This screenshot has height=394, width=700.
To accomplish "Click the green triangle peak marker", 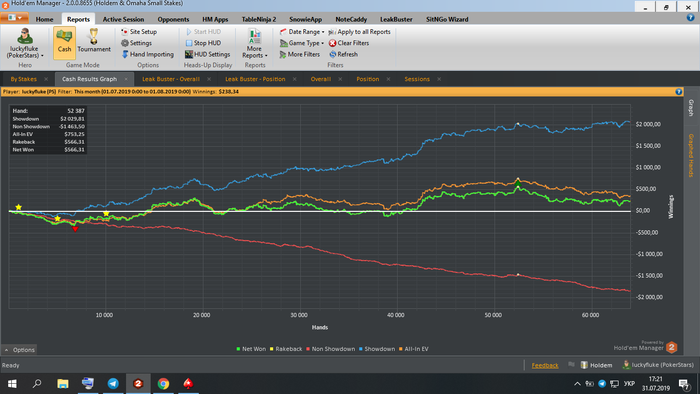I will click(x=518, y=182).
